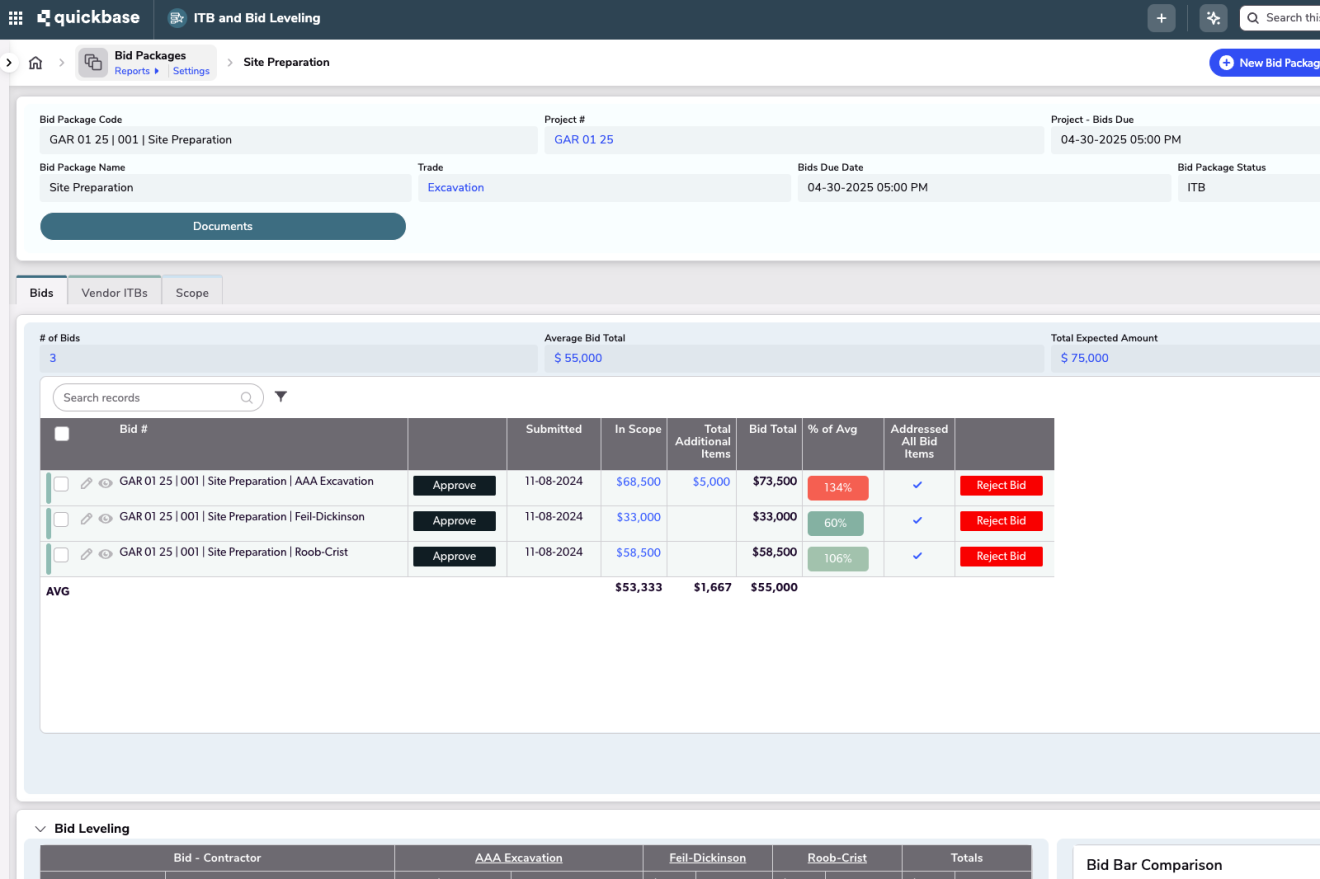The image size is (1320, 879).
Task: Click the Documents button
Action: click(222, 226)
